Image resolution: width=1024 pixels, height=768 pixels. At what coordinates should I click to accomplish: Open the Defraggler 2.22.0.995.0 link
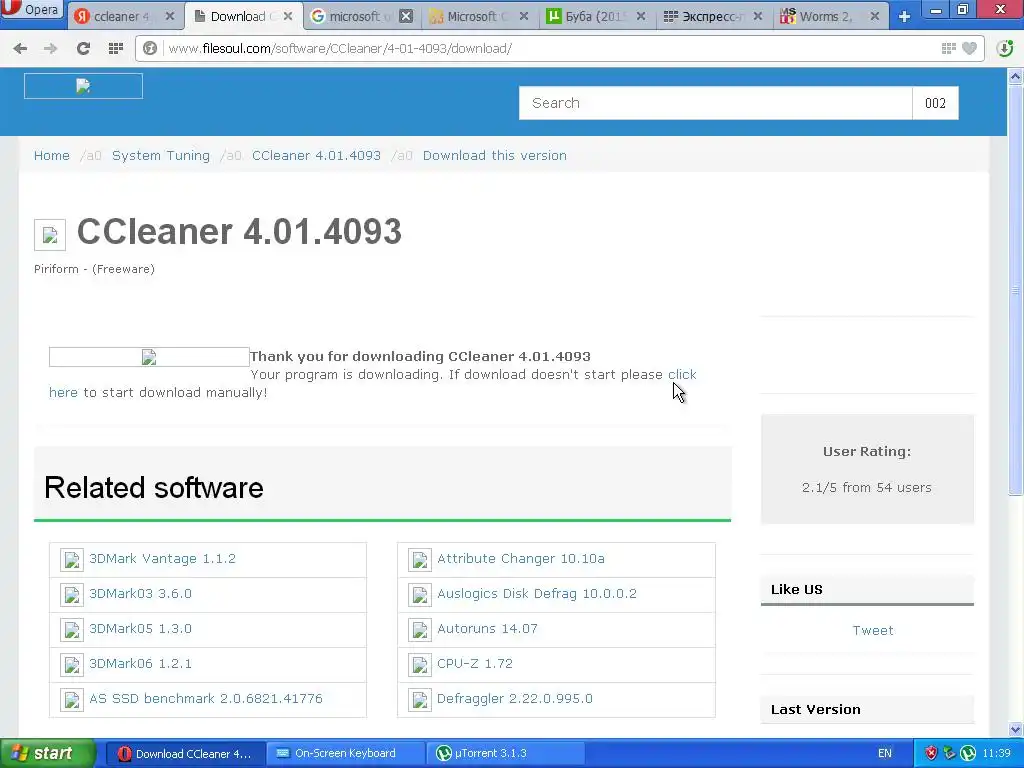click(515, 699)
